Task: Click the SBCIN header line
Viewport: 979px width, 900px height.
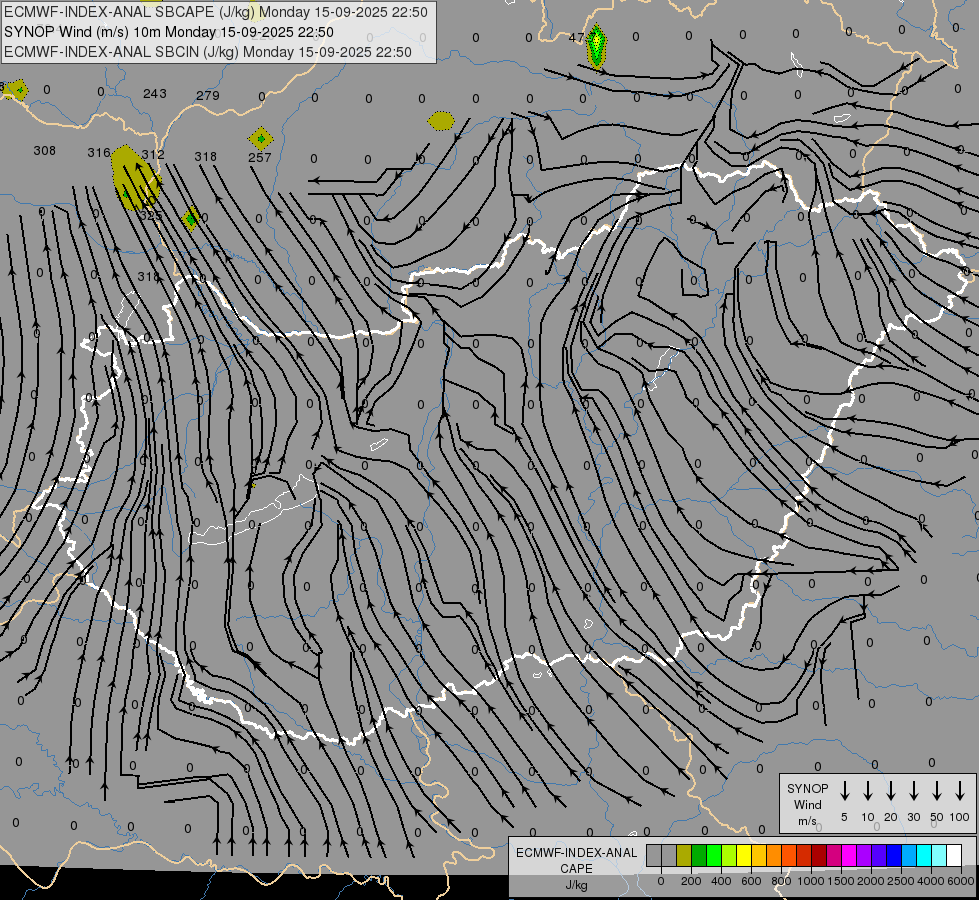Action: (x=208, y=52)
